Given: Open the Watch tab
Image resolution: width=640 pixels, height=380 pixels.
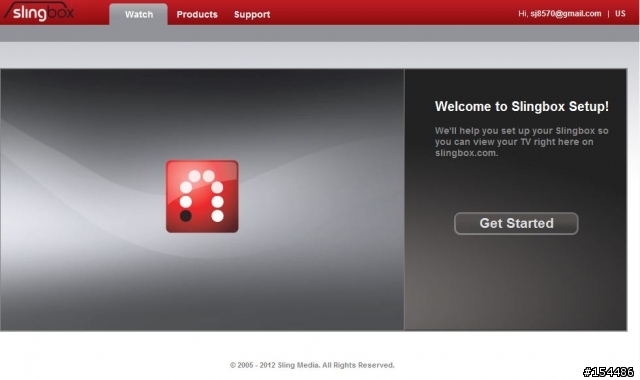Looking at the screenshot, I should click(139, 14).
